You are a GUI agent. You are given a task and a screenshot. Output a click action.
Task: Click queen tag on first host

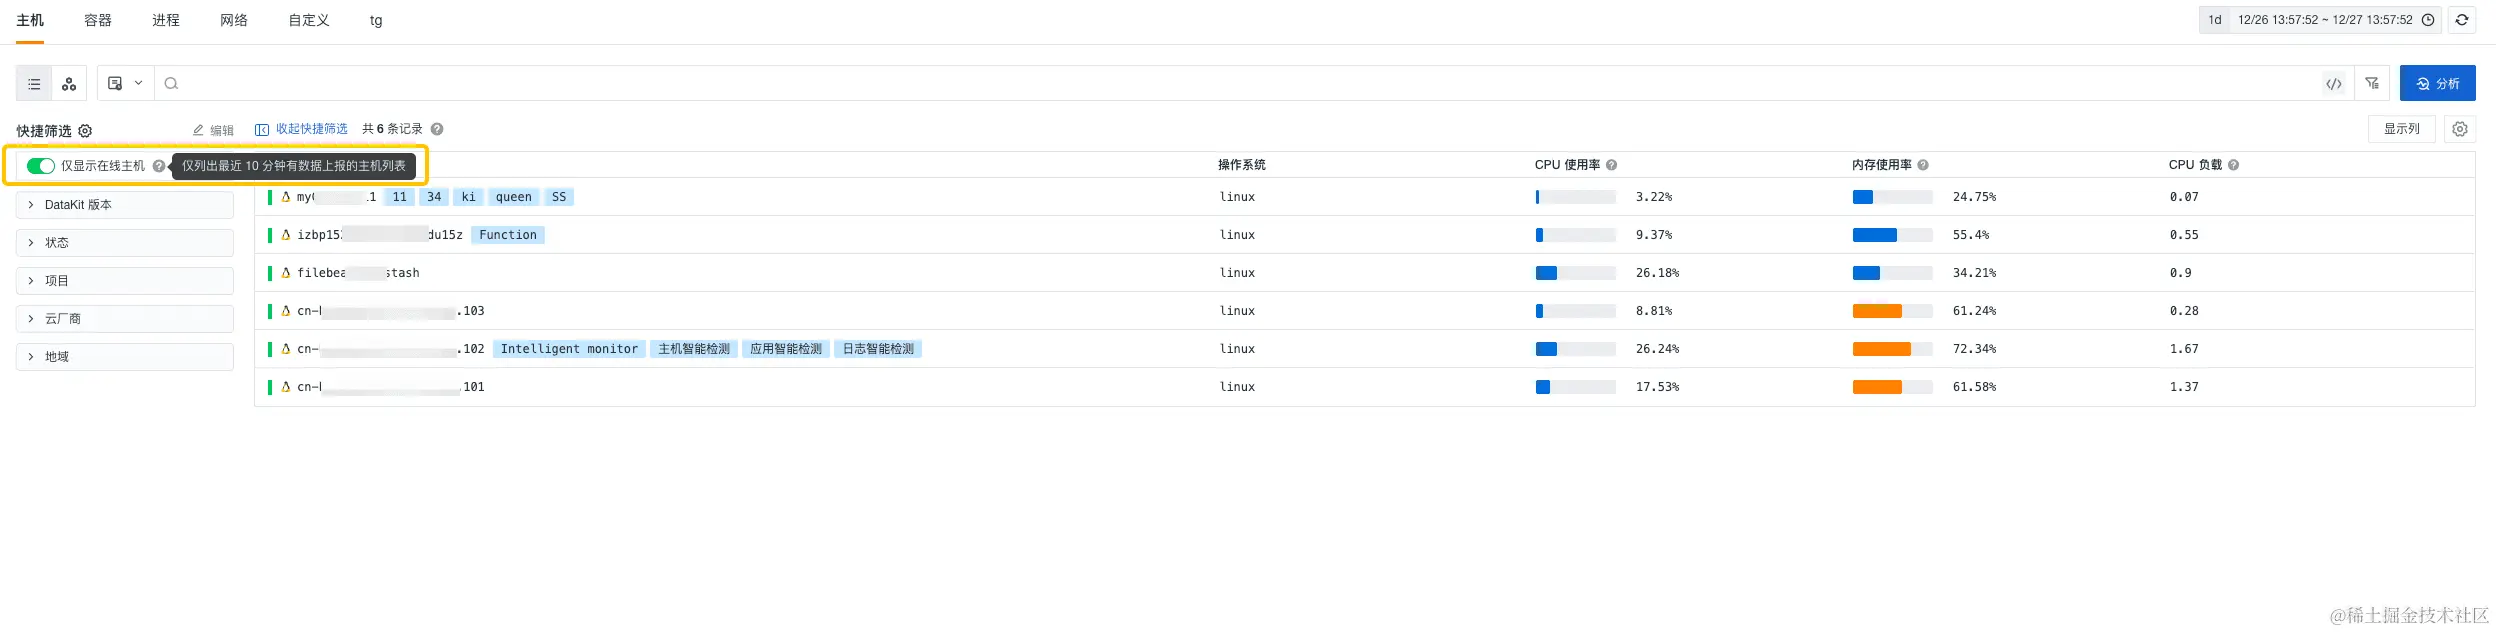(x=514, y=197)
